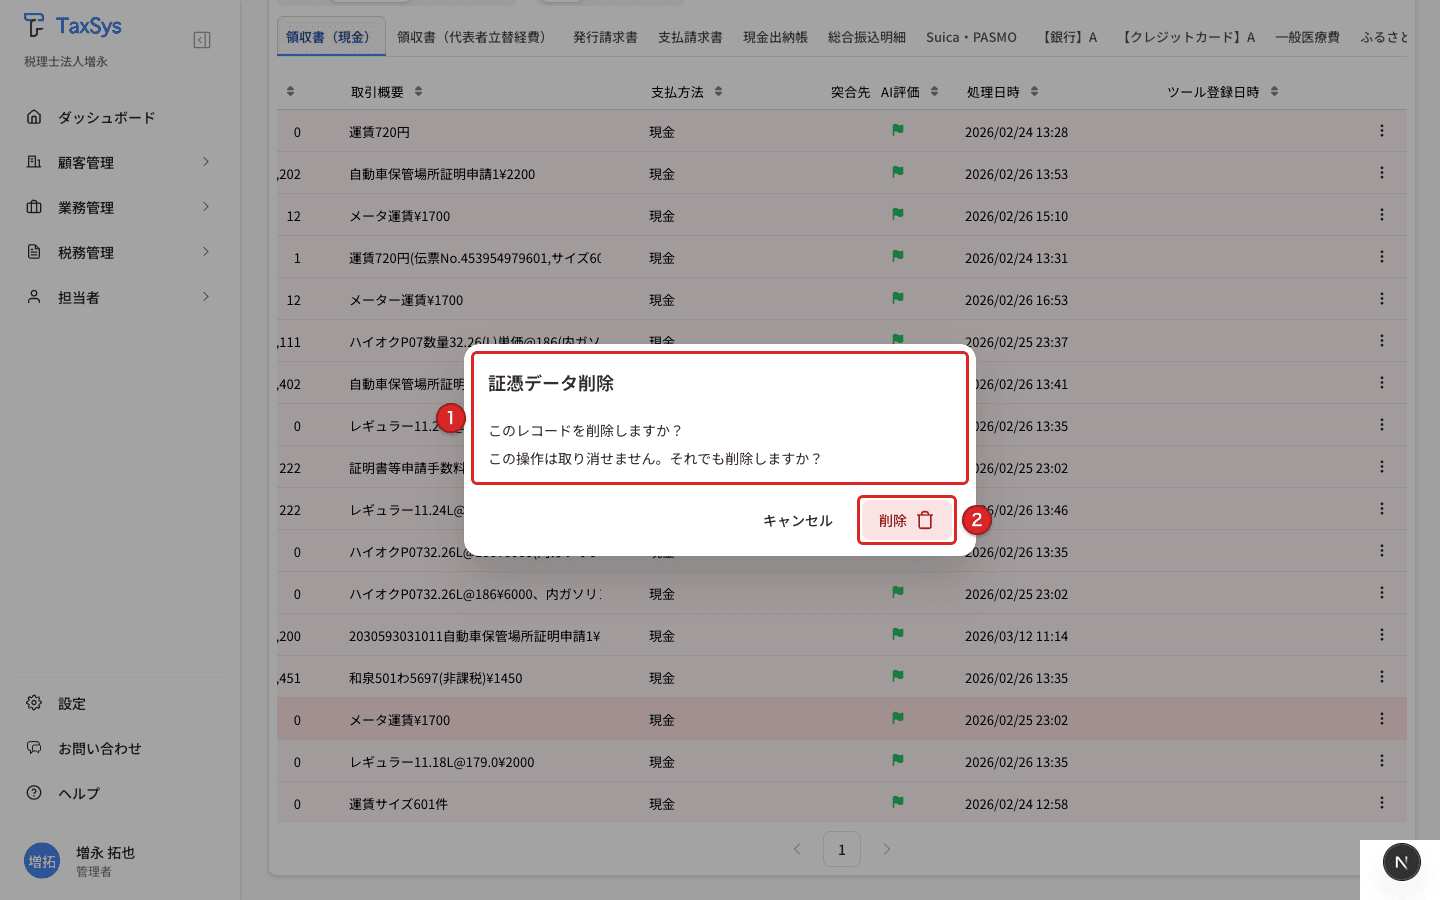The width and height of the screenshot is (1440, 900).
Task: Expand 顧客管理 submenu
Action: 205,162
